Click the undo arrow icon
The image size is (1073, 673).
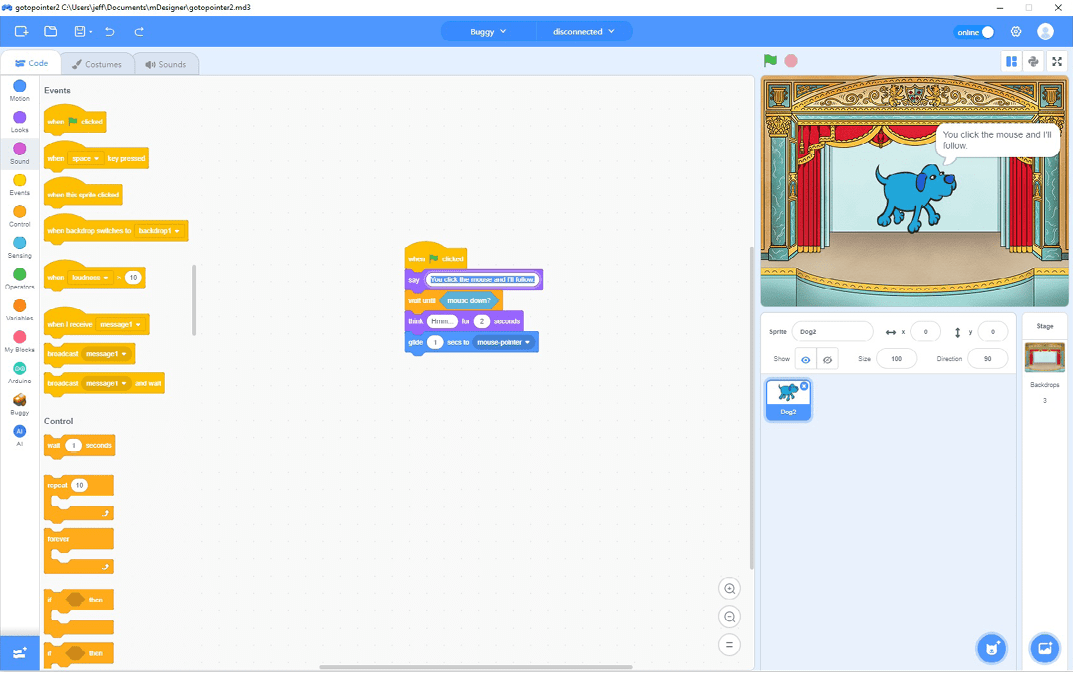[109, 31]
